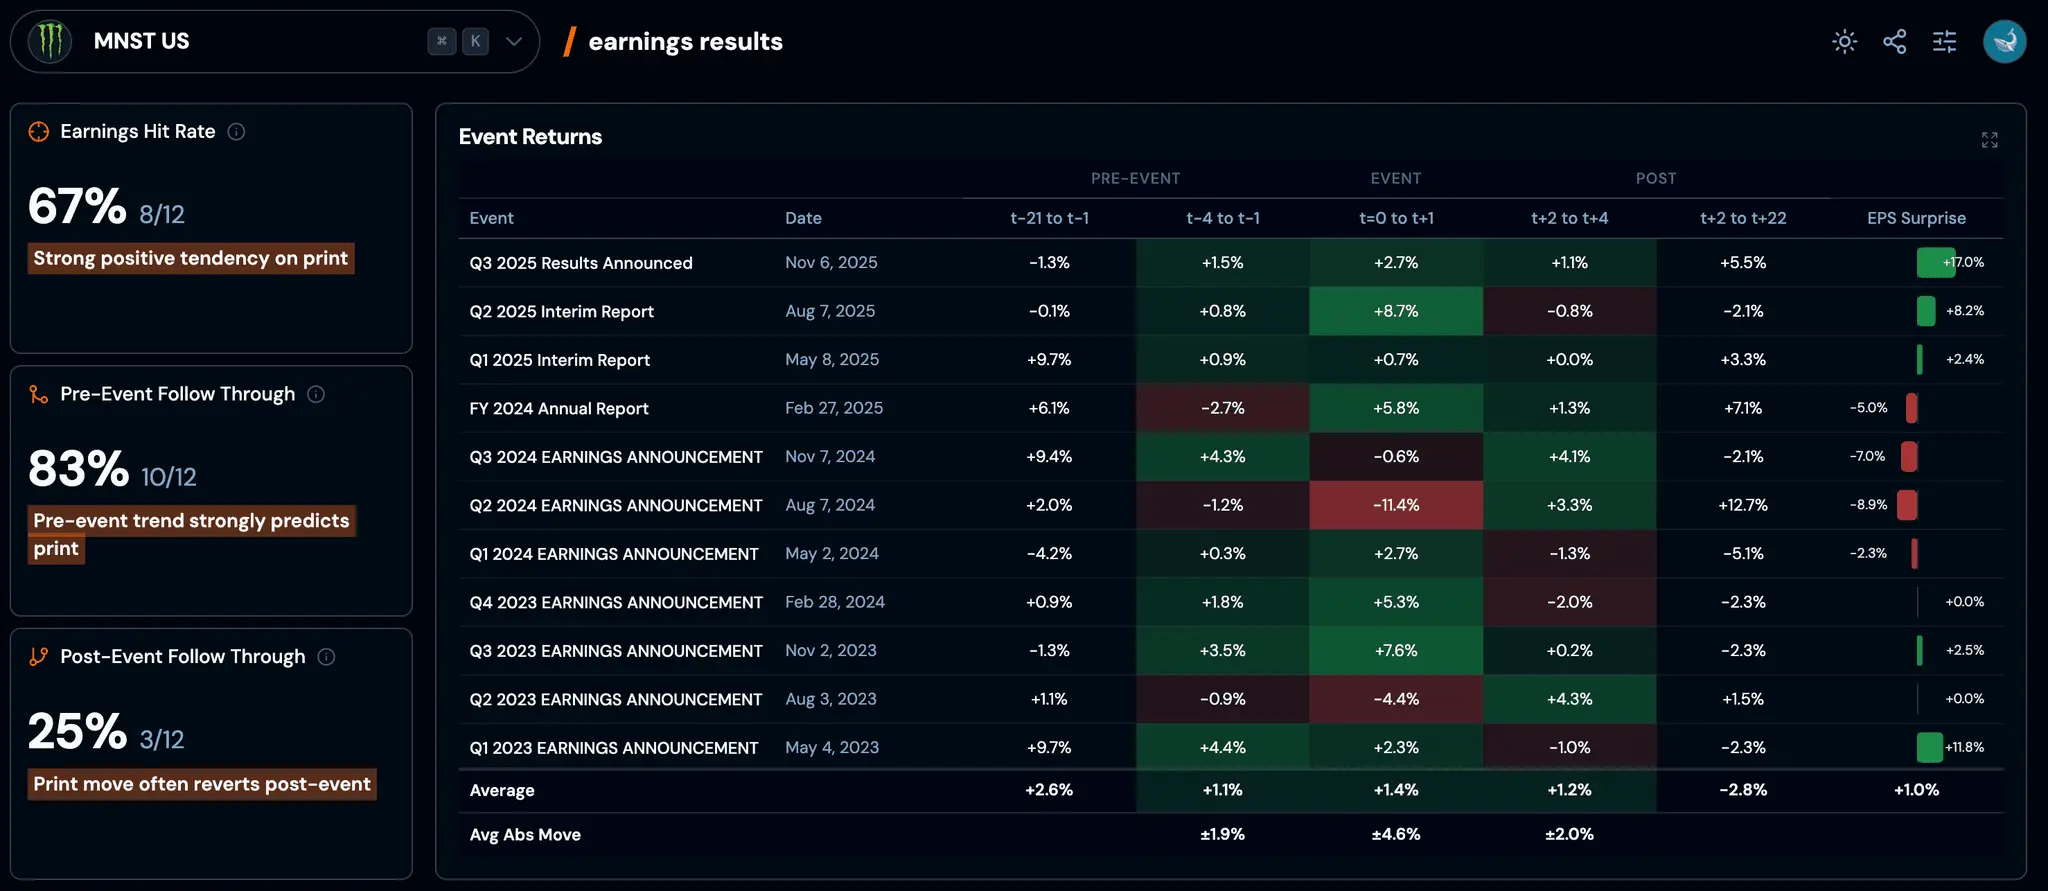This screenshot has width=2048, height=891.
Task: Click the command key shortcut badge
Action: pos(441,41)
